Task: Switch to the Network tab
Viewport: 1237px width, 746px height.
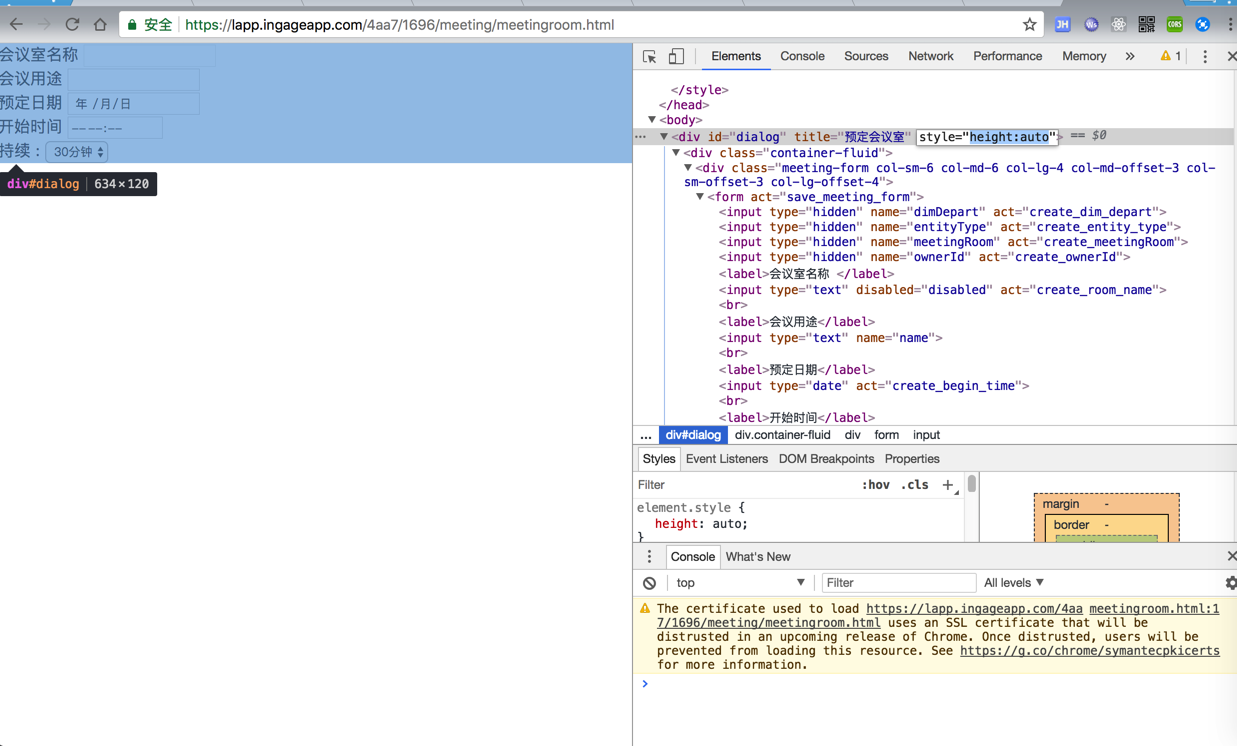Action: click(x=930, y=57)
